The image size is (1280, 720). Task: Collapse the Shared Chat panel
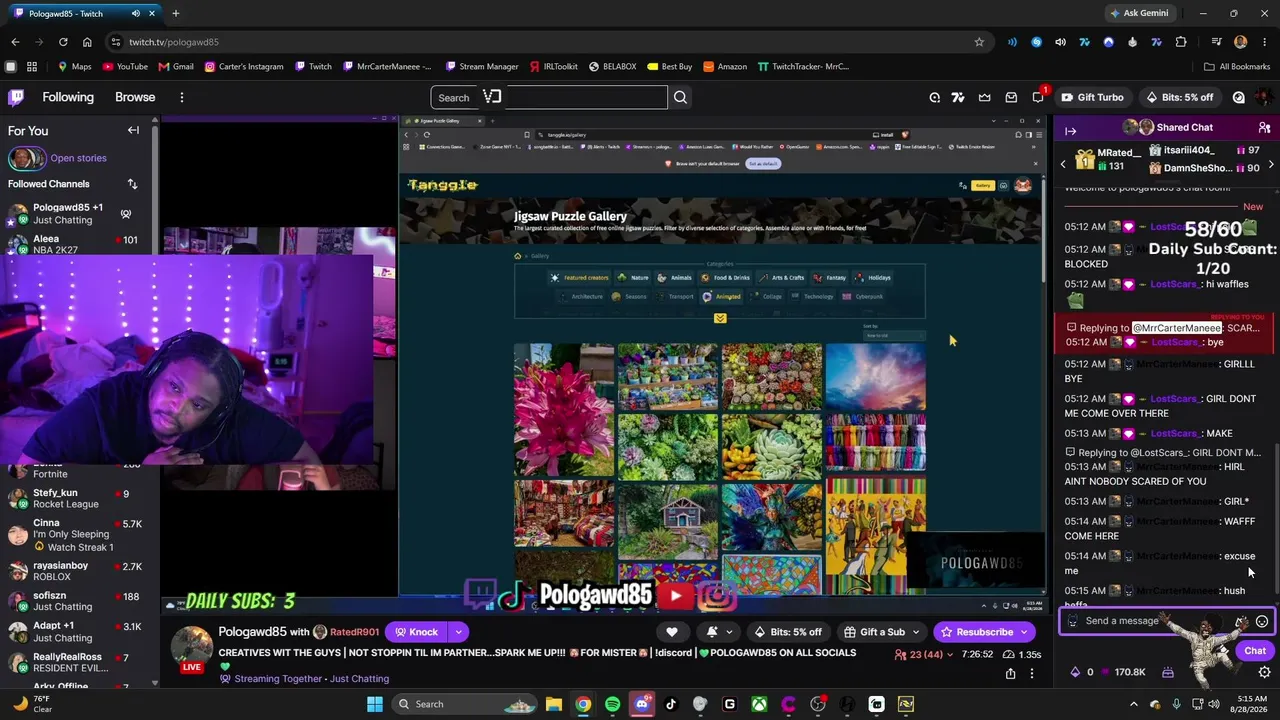[1070, 131]
